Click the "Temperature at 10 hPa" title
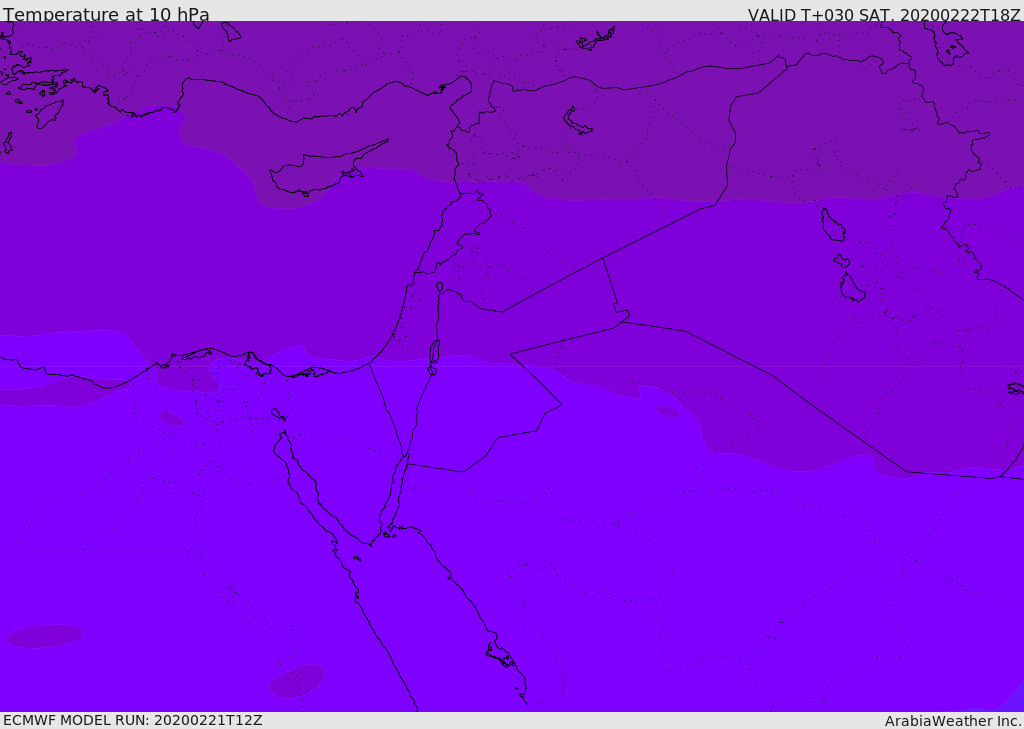1024x729 pixels. (106, 15)
